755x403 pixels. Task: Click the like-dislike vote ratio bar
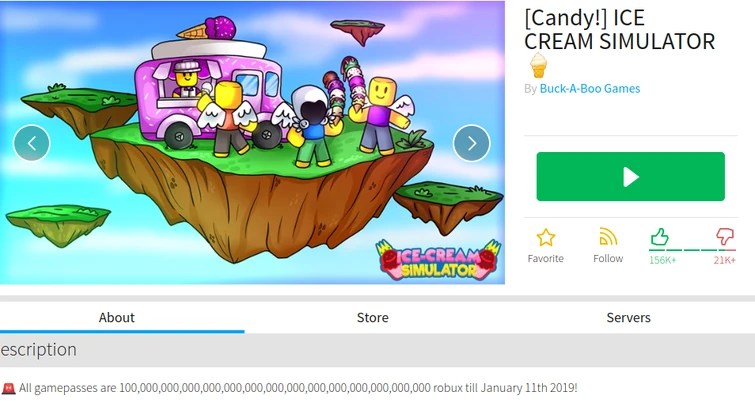(692, 250)
